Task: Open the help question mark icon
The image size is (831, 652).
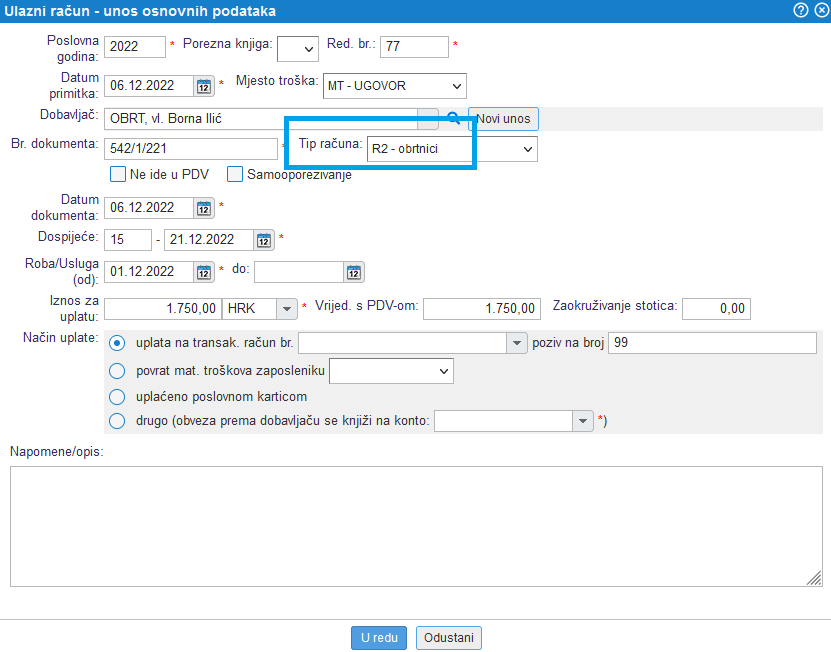Action: tap(800, 11)
